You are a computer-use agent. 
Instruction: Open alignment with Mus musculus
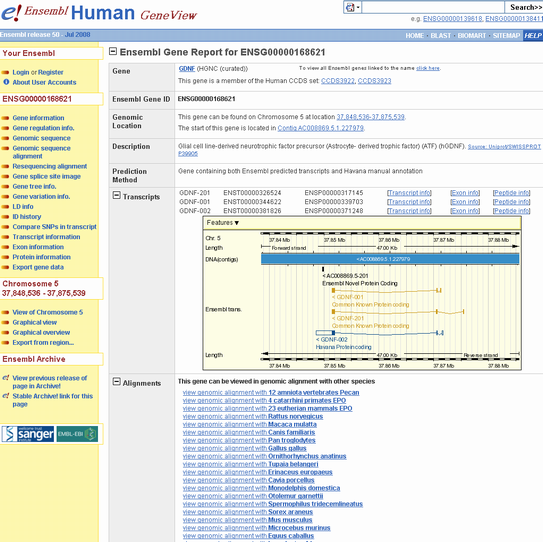pyautogui.click(x=247, y=520)
